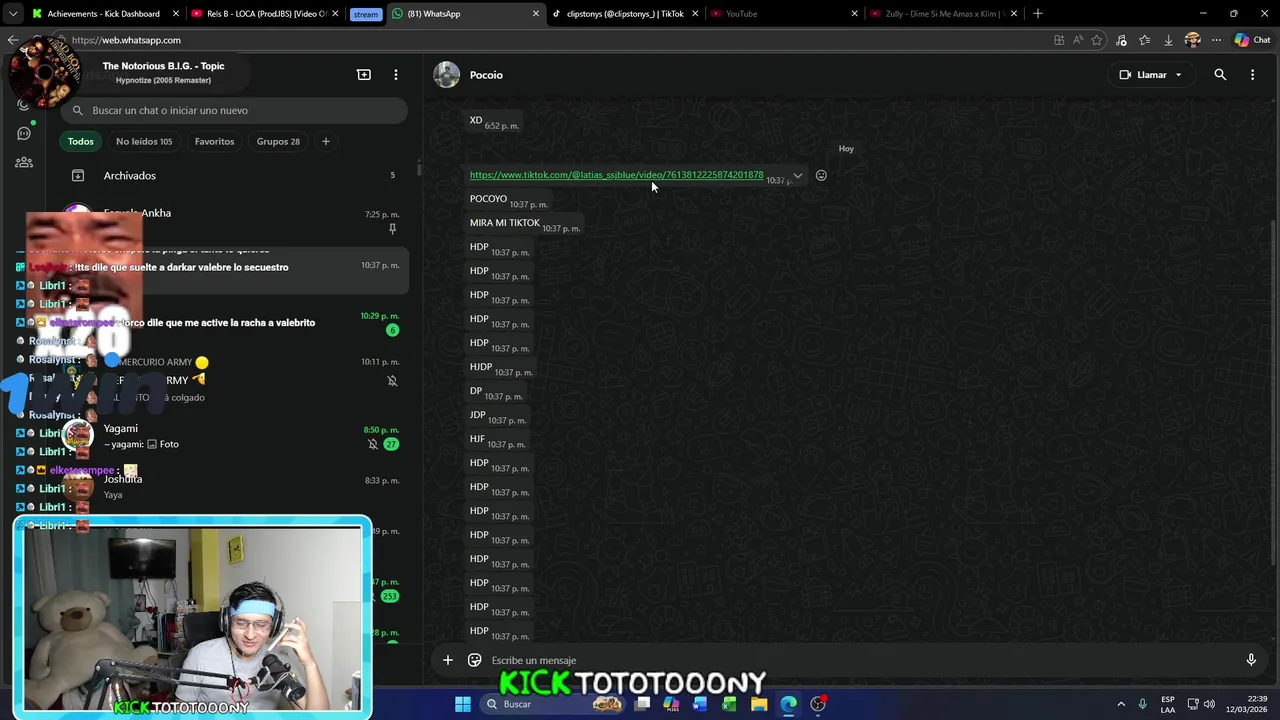Viewport: 1280px width, 720px height.
Task: Expand the Llamar call dropdown
Action: [x=1178, y=75]
